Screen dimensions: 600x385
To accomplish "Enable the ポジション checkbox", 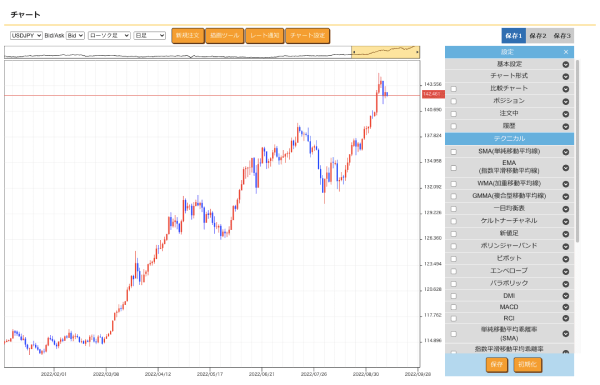I will coord(453,101).
